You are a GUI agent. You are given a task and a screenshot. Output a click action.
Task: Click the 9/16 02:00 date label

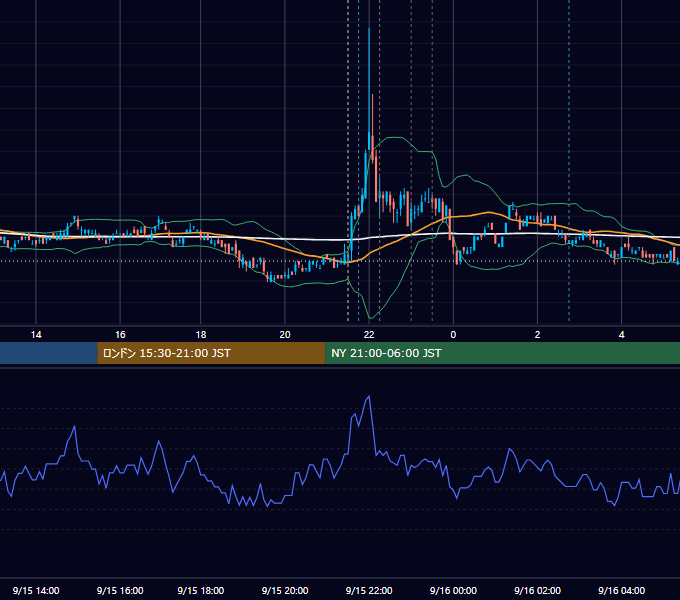pyautogui.click(x=537, y=590)
